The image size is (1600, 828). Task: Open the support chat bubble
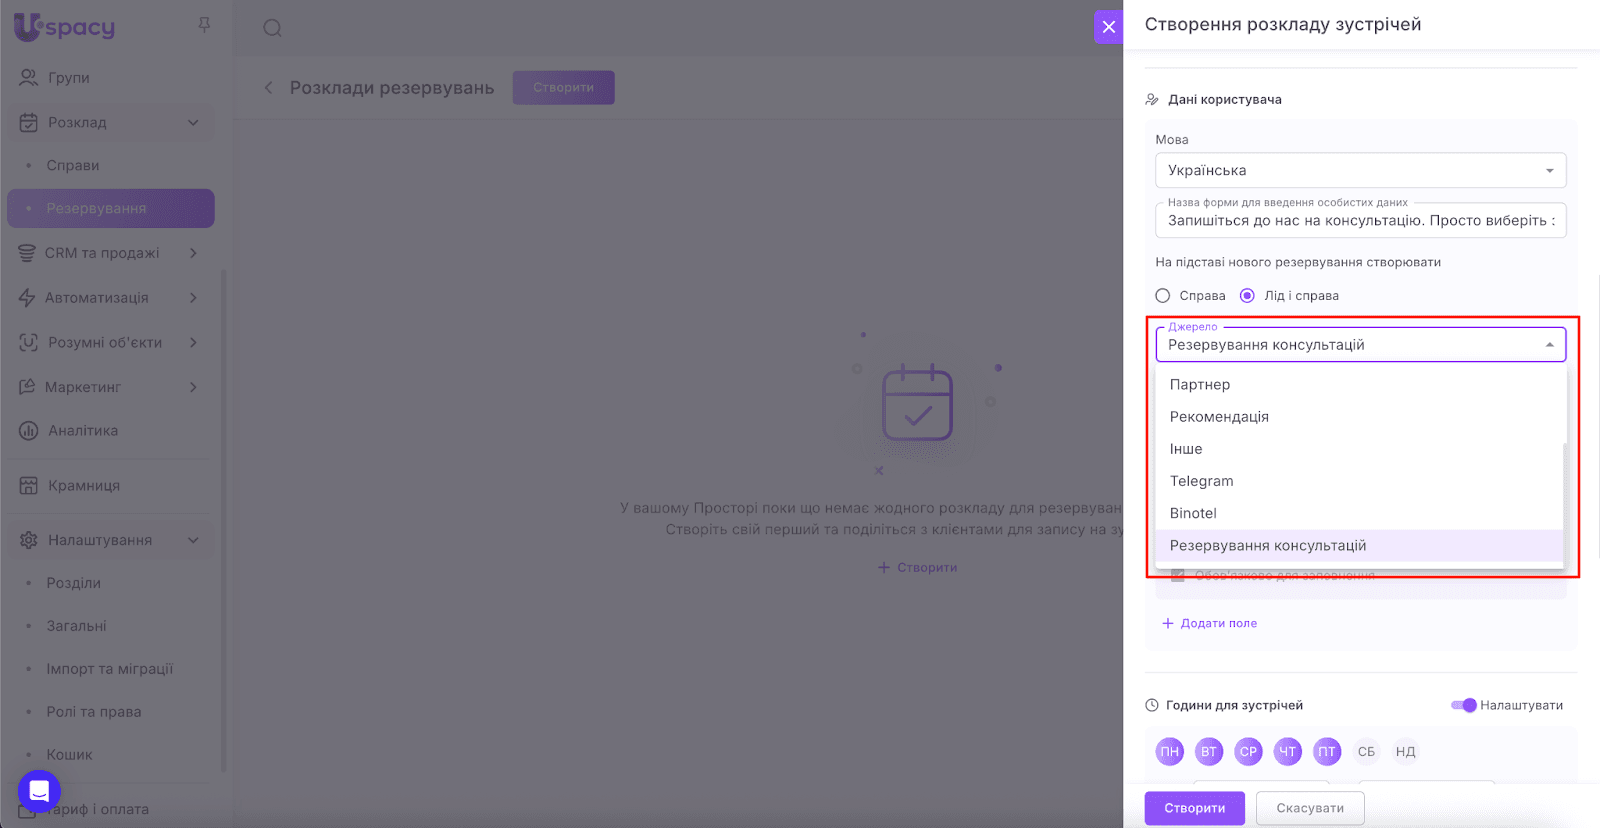coord(39,791)
